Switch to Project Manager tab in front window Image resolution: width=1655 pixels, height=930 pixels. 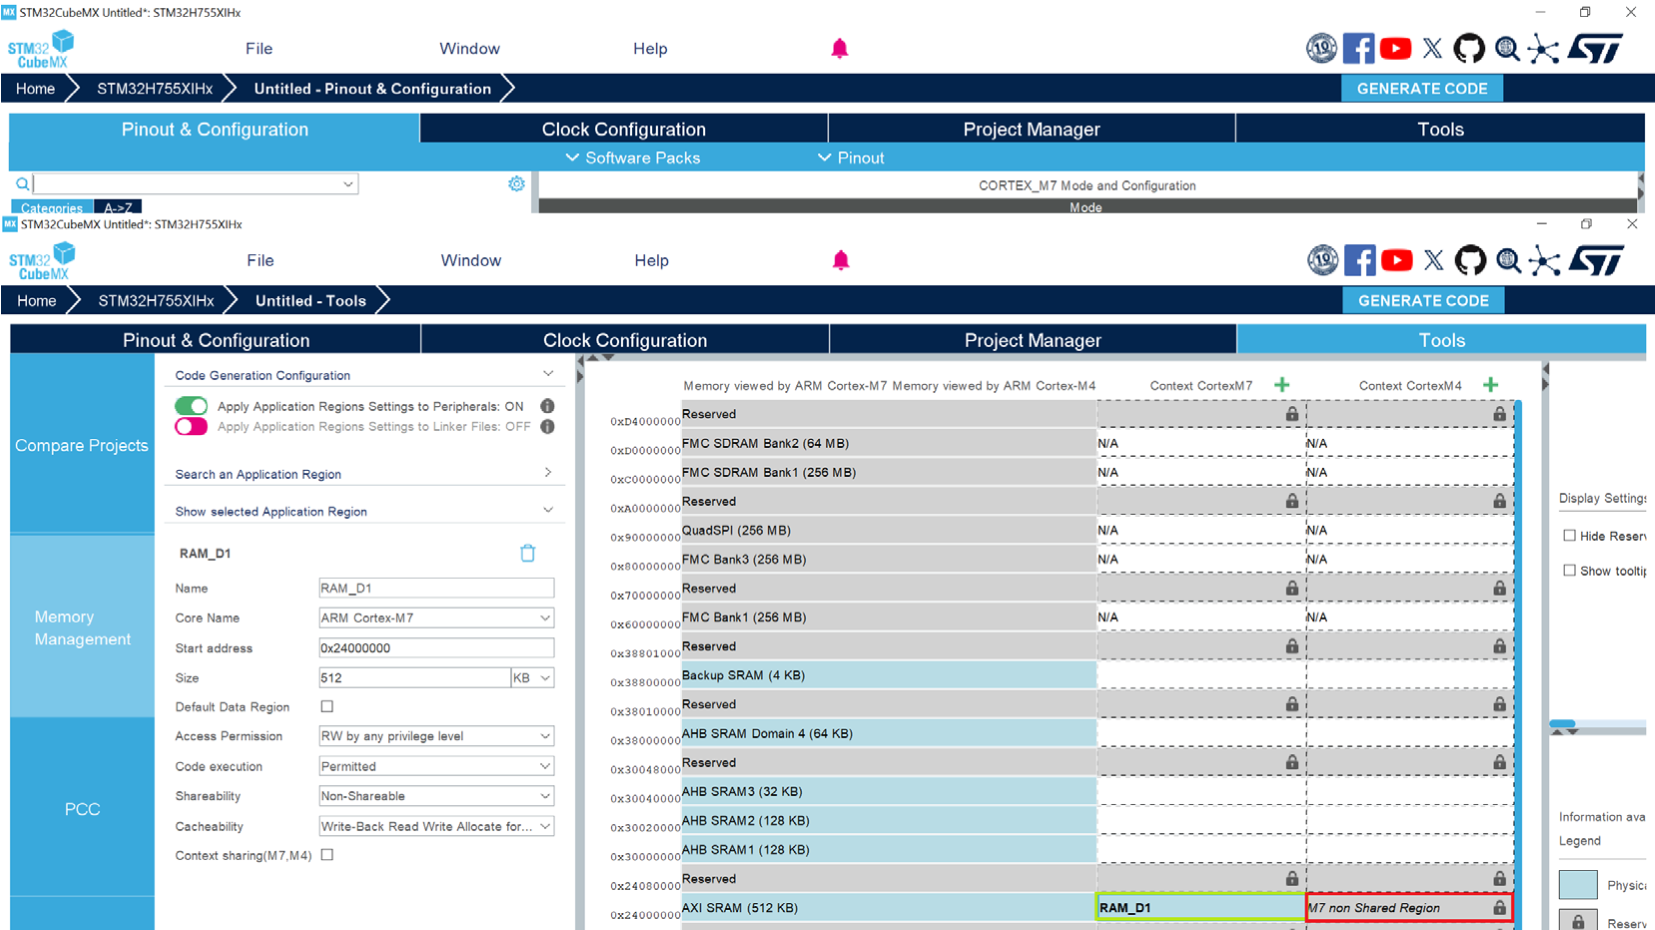click(1033, 340)
